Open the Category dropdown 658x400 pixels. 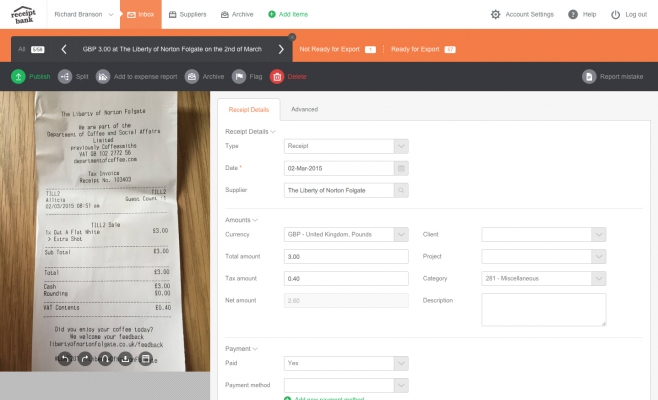click(x=543, y=278)
